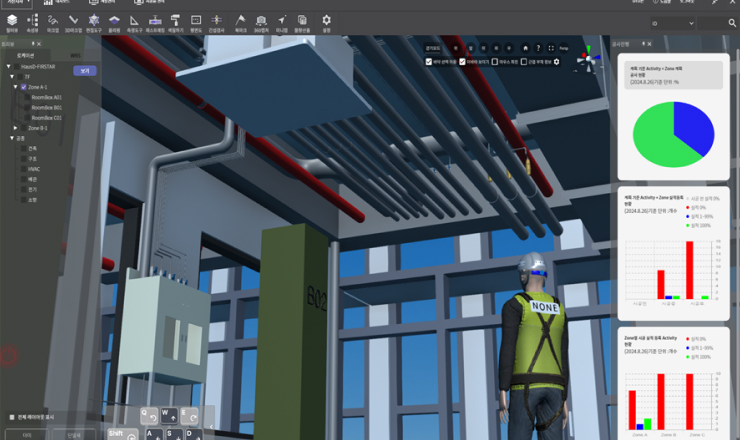Enable the RoomBox A01 checkbox

click(x=25, y=97)
